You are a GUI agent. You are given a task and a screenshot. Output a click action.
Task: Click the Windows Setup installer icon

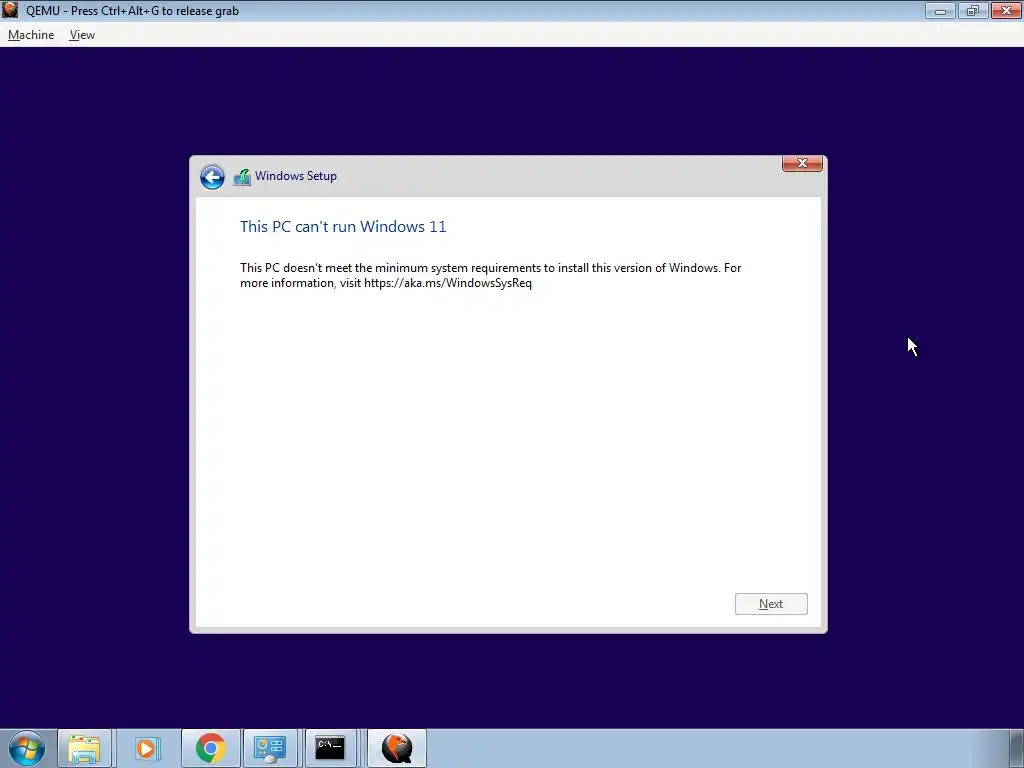[242, 176]
